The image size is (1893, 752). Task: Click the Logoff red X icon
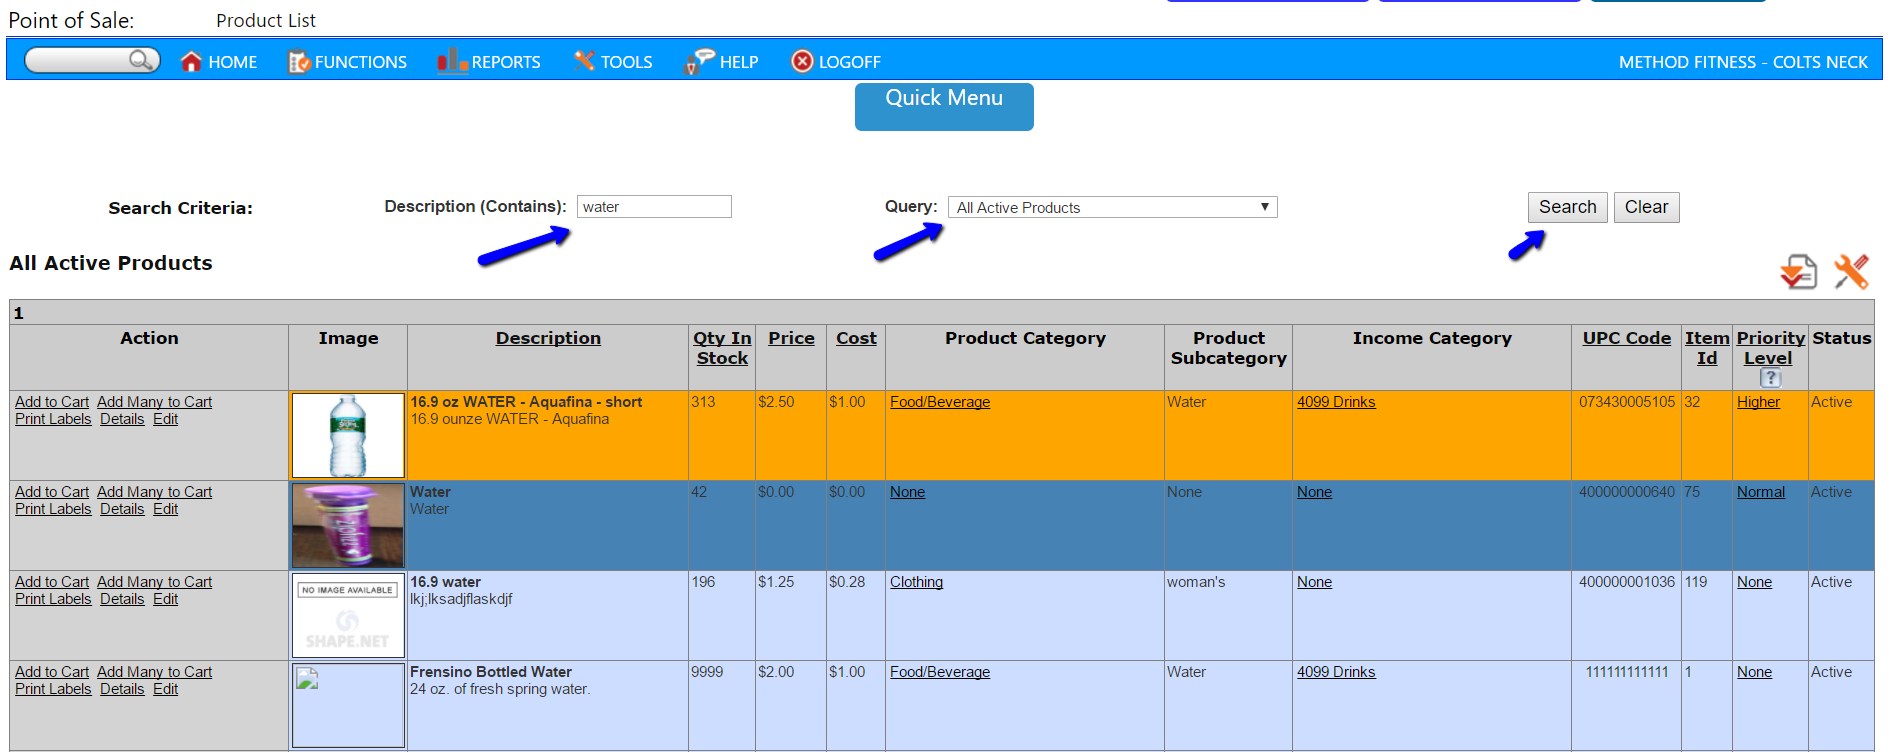pyautogui.click(x=802, y=62)
